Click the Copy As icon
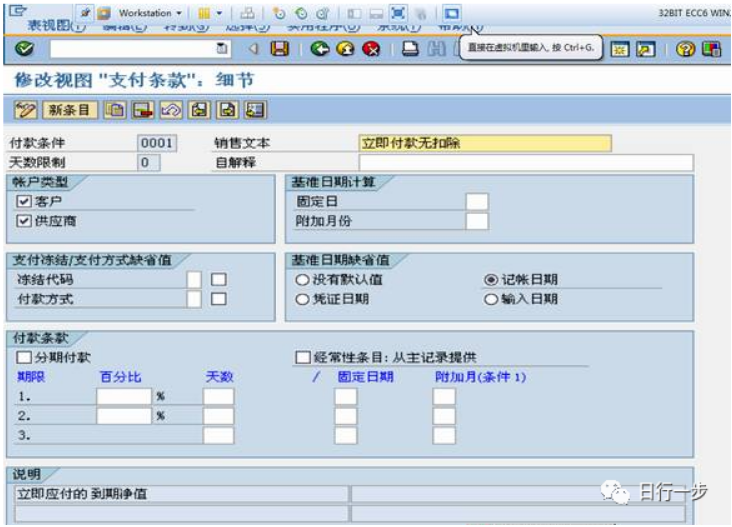The height and width of the screenshot is (527, 732). [115, 110]
